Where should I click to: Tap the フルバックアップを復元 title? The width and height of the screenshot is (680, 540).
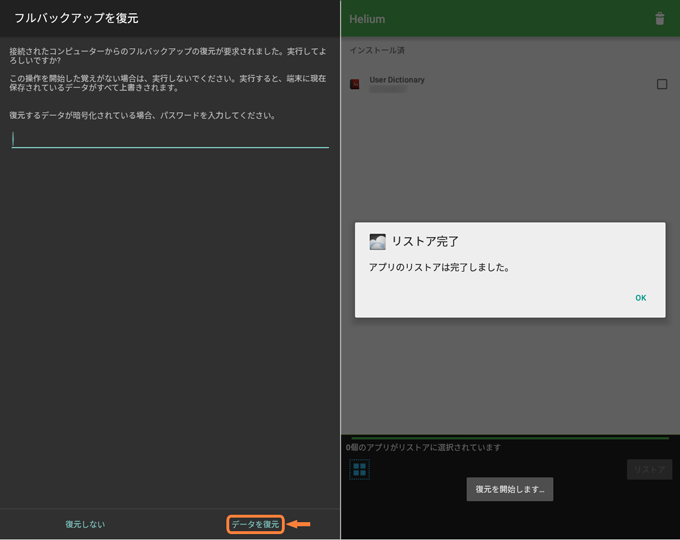[76, 18]
